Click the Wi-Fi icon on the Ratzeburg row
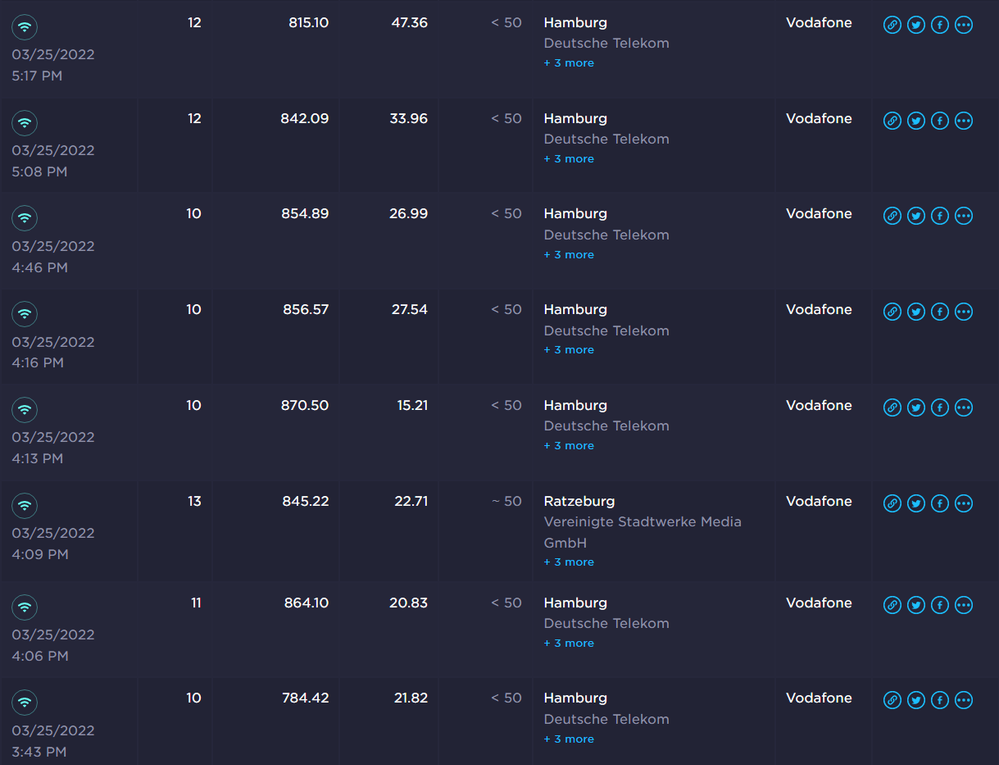Image resolution: width=999 pixels, height=765 pixels. coord(25,505)
